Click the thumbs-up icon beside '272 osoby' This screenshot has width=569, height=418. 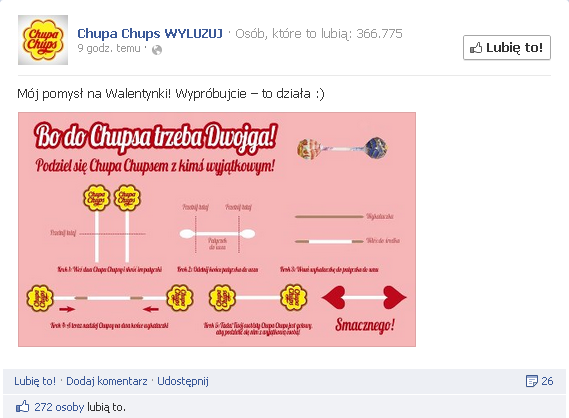[22, 407]
